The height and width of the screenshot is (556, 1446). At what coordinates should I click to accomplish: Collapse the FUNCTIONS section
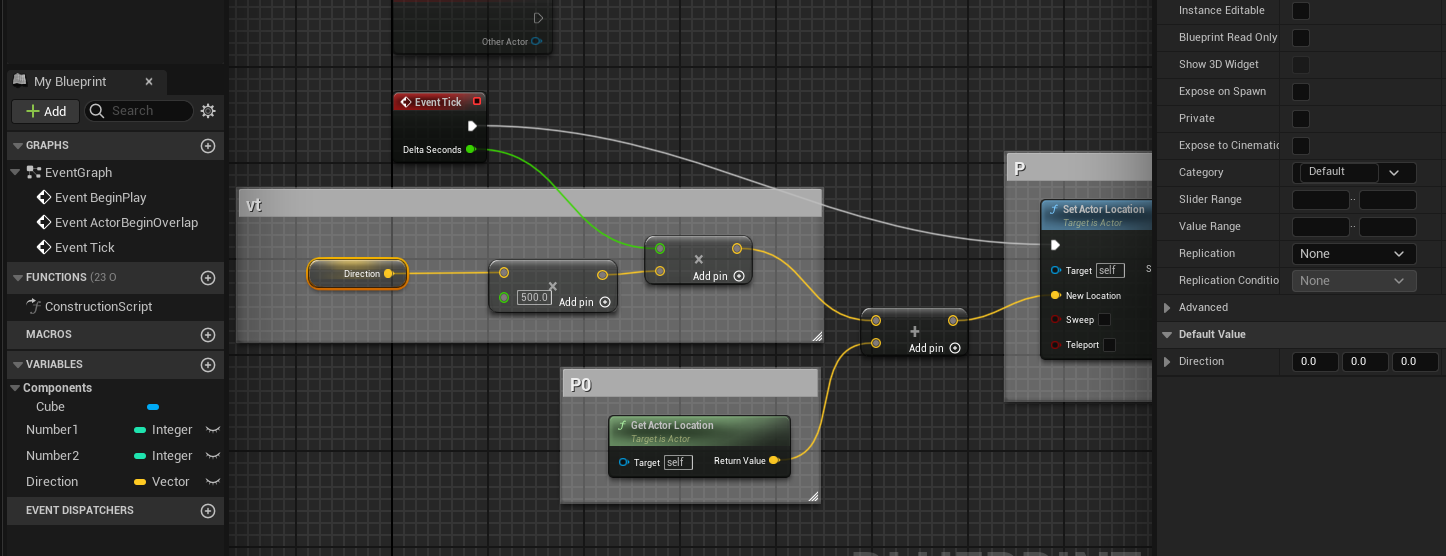pos(18,278)
